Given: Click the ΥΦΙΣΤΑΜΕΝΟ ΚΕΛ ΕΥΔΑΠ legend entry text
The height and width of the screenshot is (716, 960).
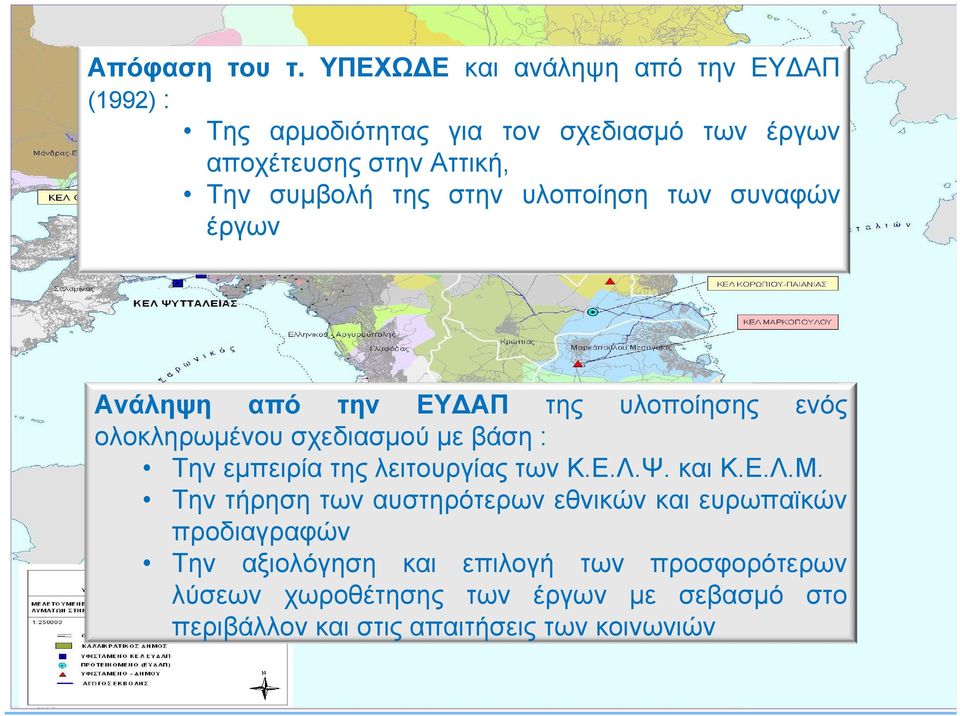Looking at the screenshot, I should pos(126,655).
